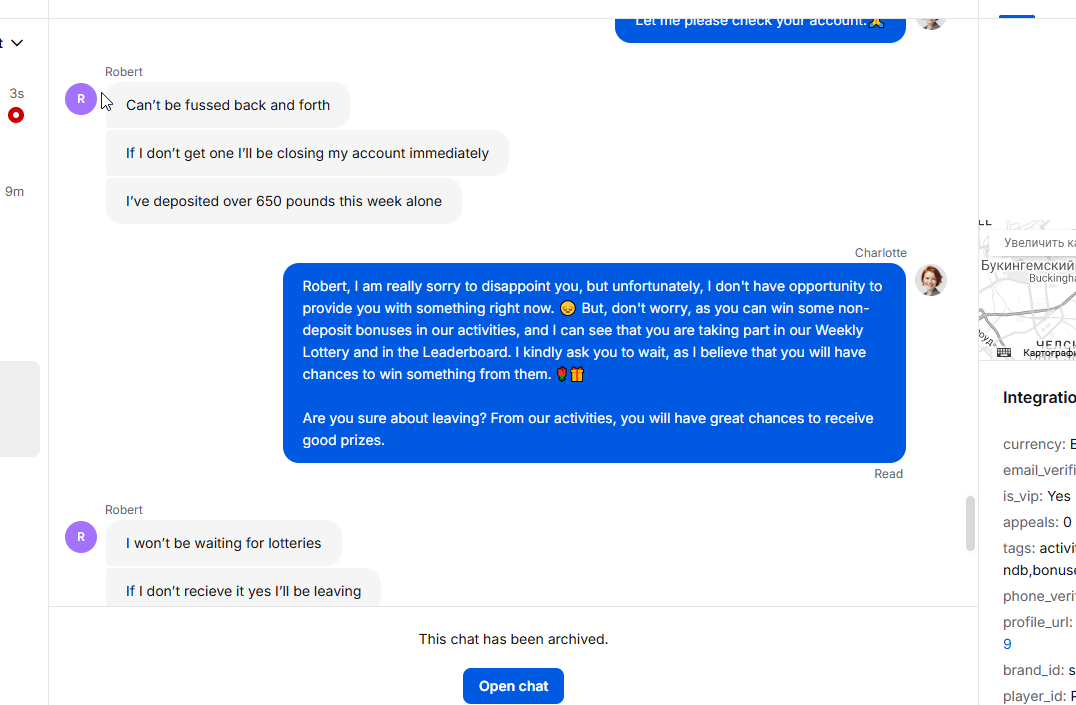The width and height of the screenshot is (1076, 705).
Task: Select the "Can't be fussed back and forth" message
Action: point(228,105)
